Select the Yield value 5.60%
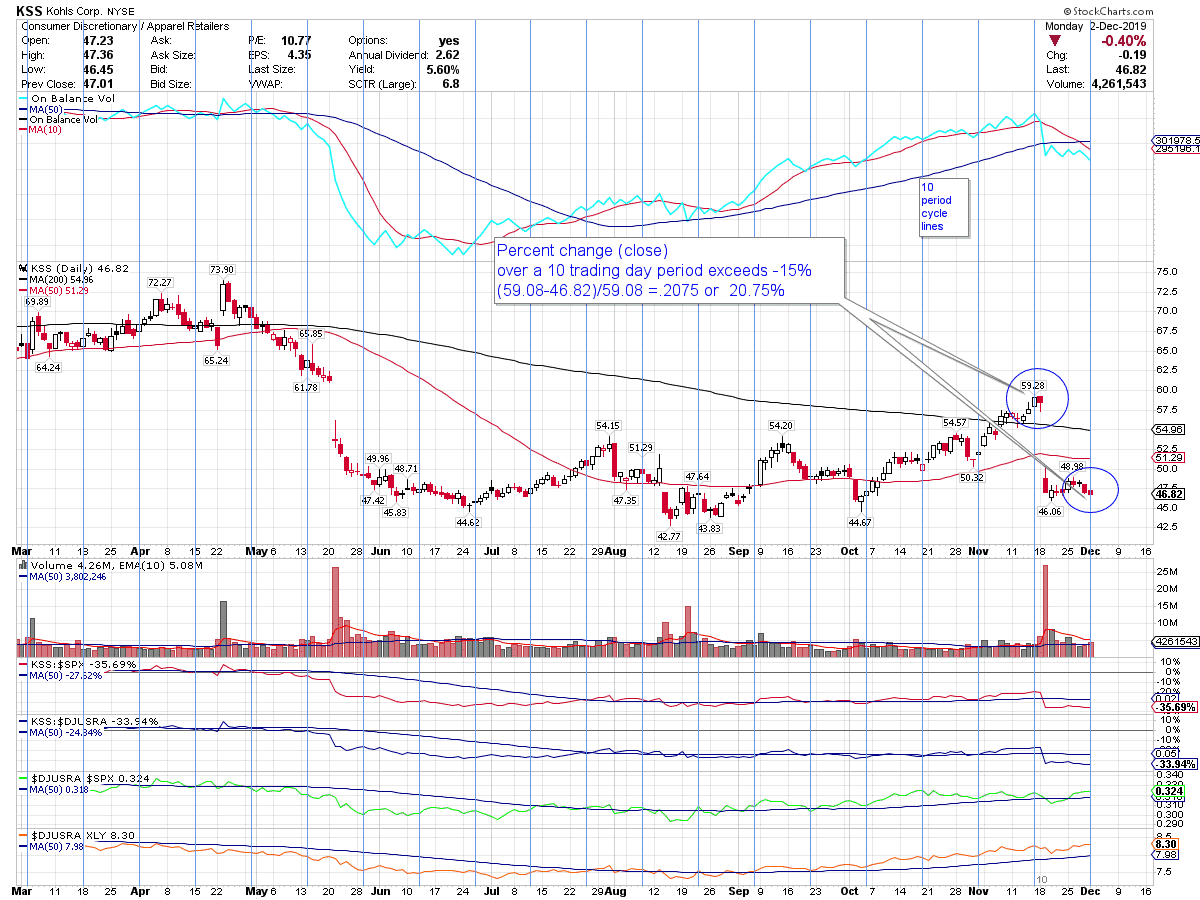Viewport: 1200px width, 900px height. click(443, 70)
